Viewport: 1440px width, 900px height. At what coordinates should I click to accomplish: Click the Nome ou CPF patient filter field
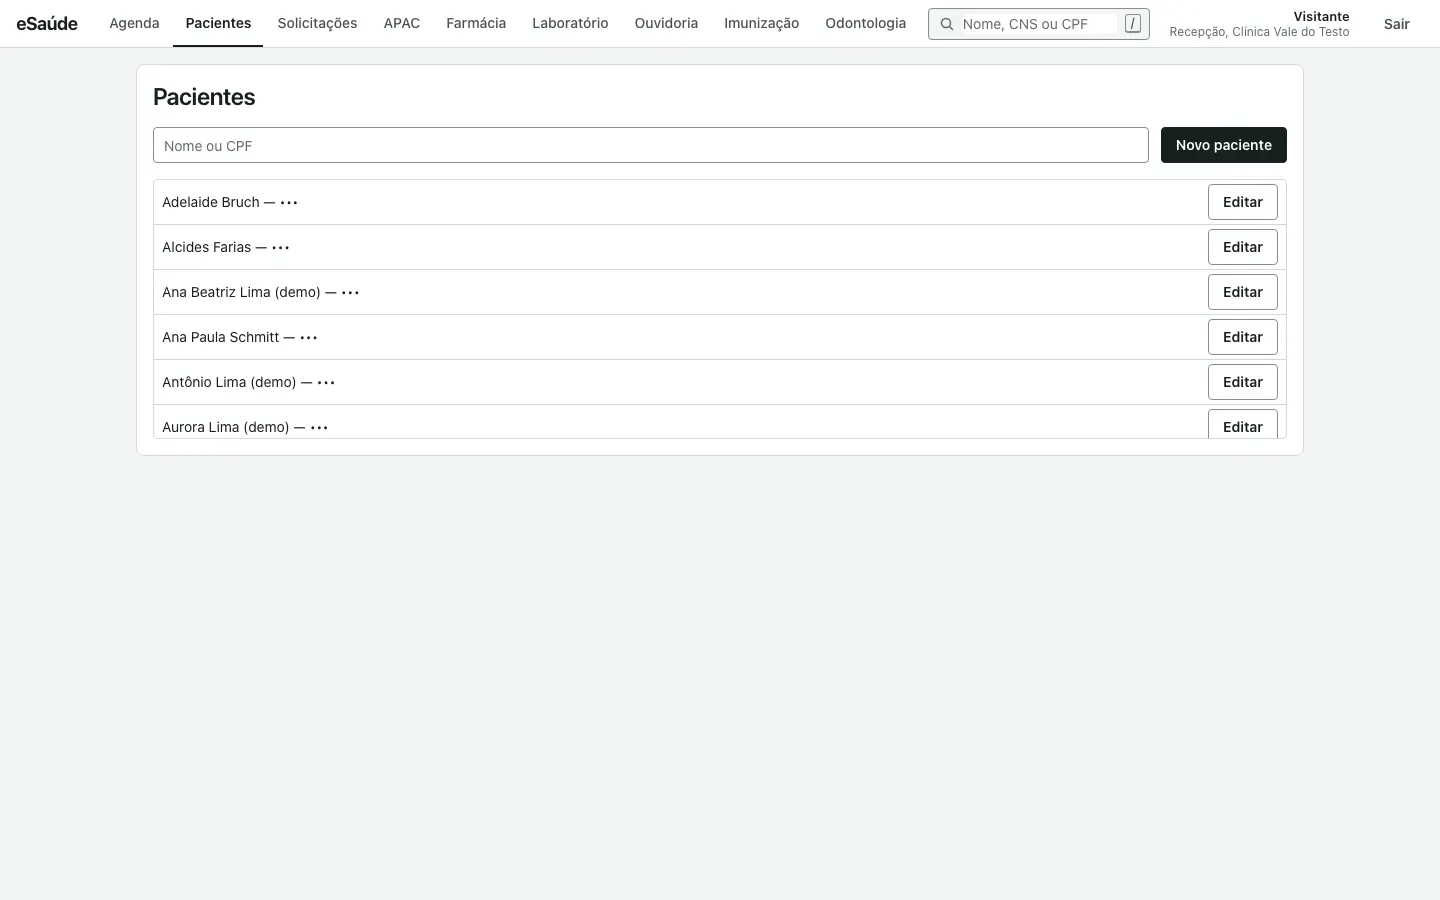(x=651, y=145)
